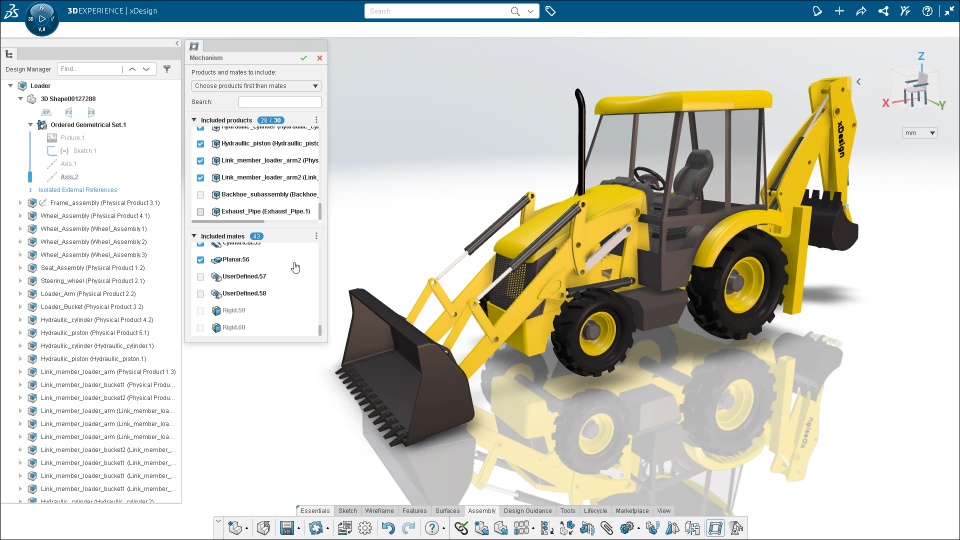Click the share arrow icon in the top bar
Viewport: 960px width, 540px height.
(x=861, y=11)
